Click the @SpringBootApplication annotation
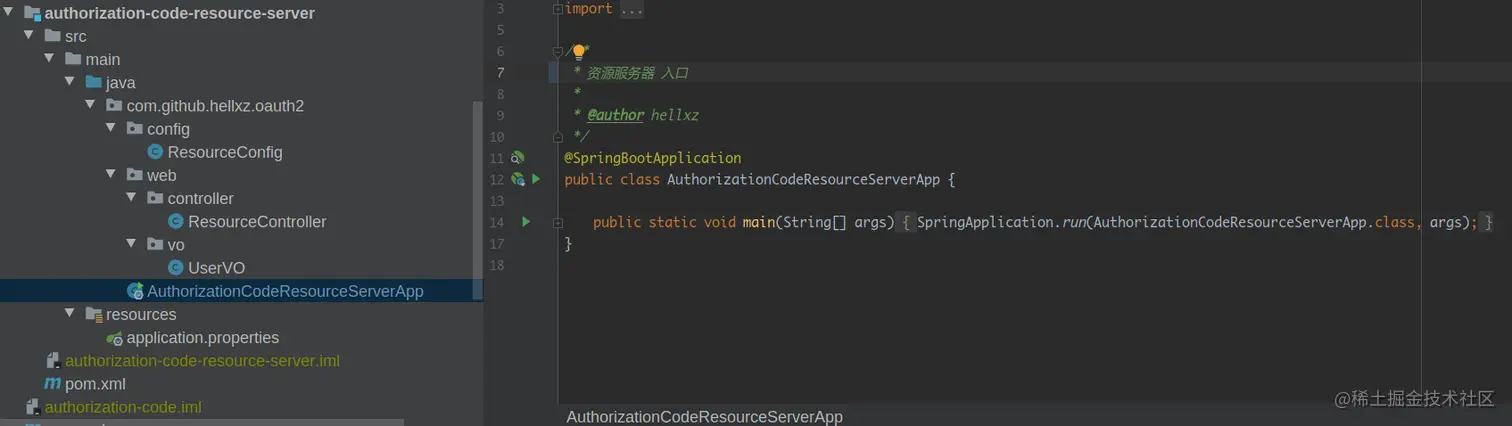 [653, 158]
